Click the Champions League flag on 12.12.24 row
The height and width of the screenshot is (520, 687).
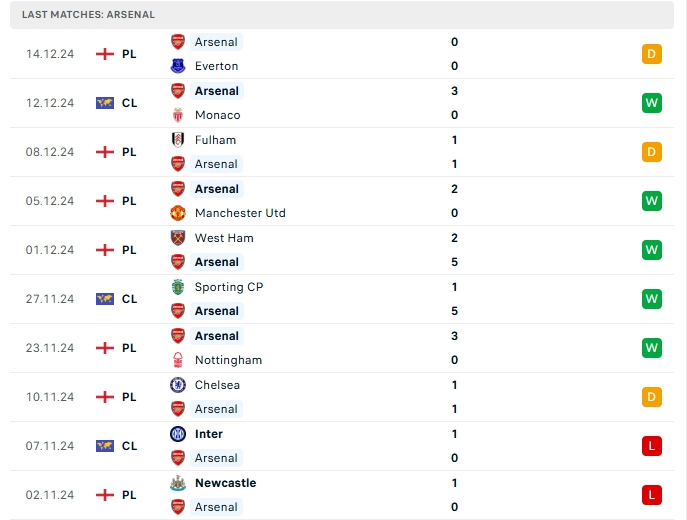(105, 103)
